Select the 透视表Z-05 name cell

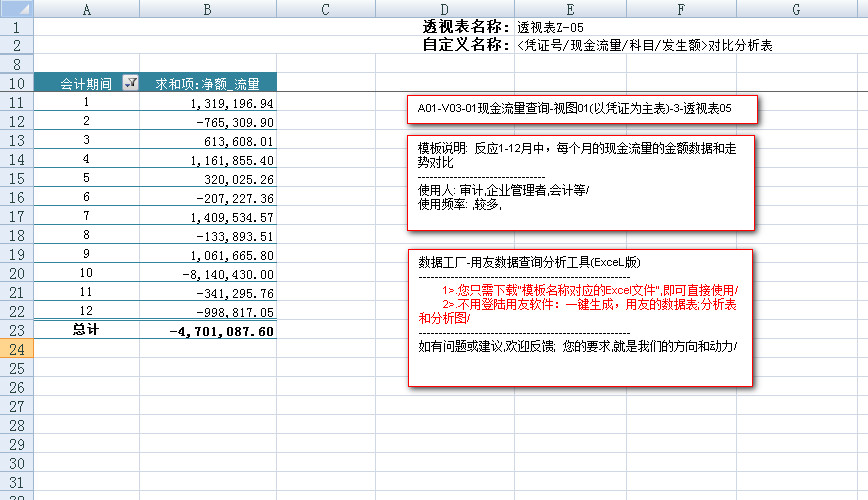click(551, 27)
